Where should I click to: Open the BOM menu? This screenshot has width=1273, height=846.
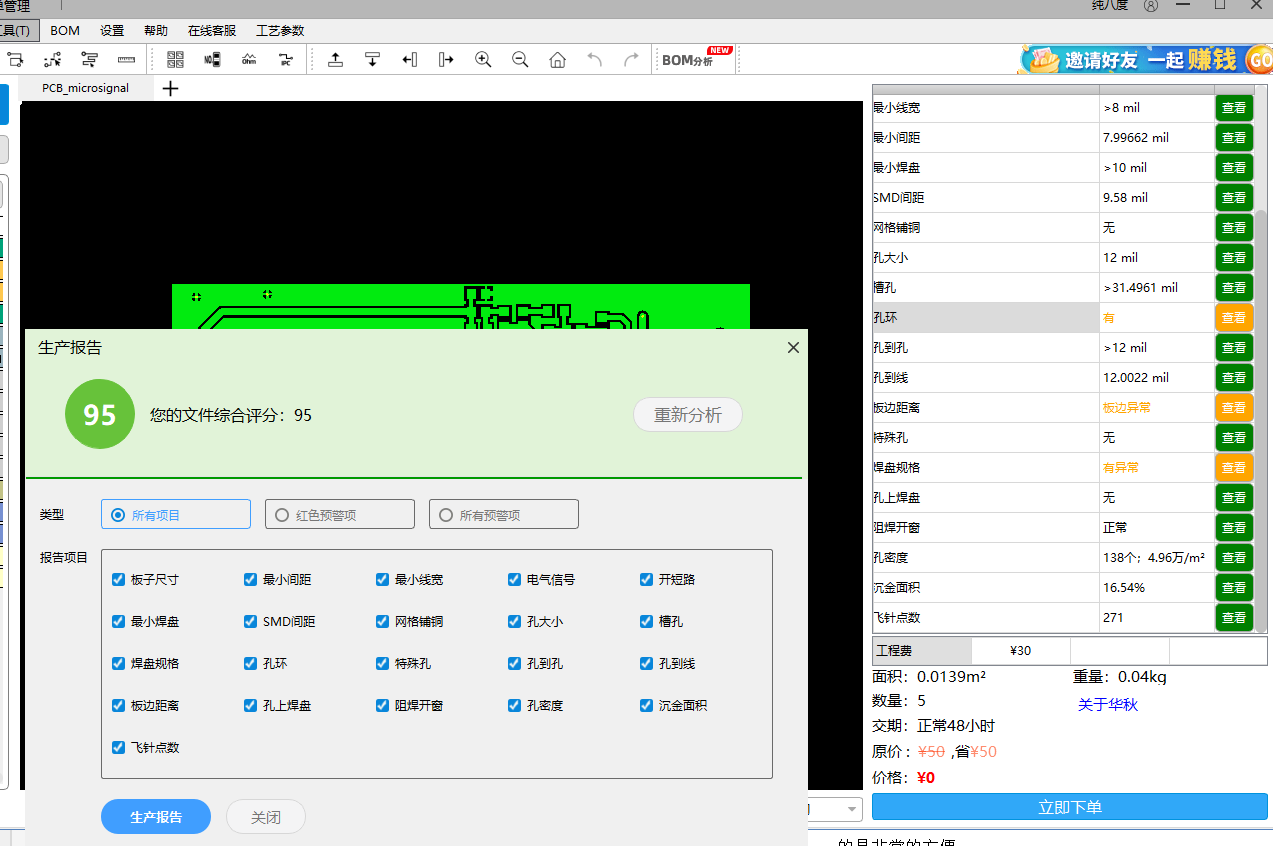tap(65, 31)
